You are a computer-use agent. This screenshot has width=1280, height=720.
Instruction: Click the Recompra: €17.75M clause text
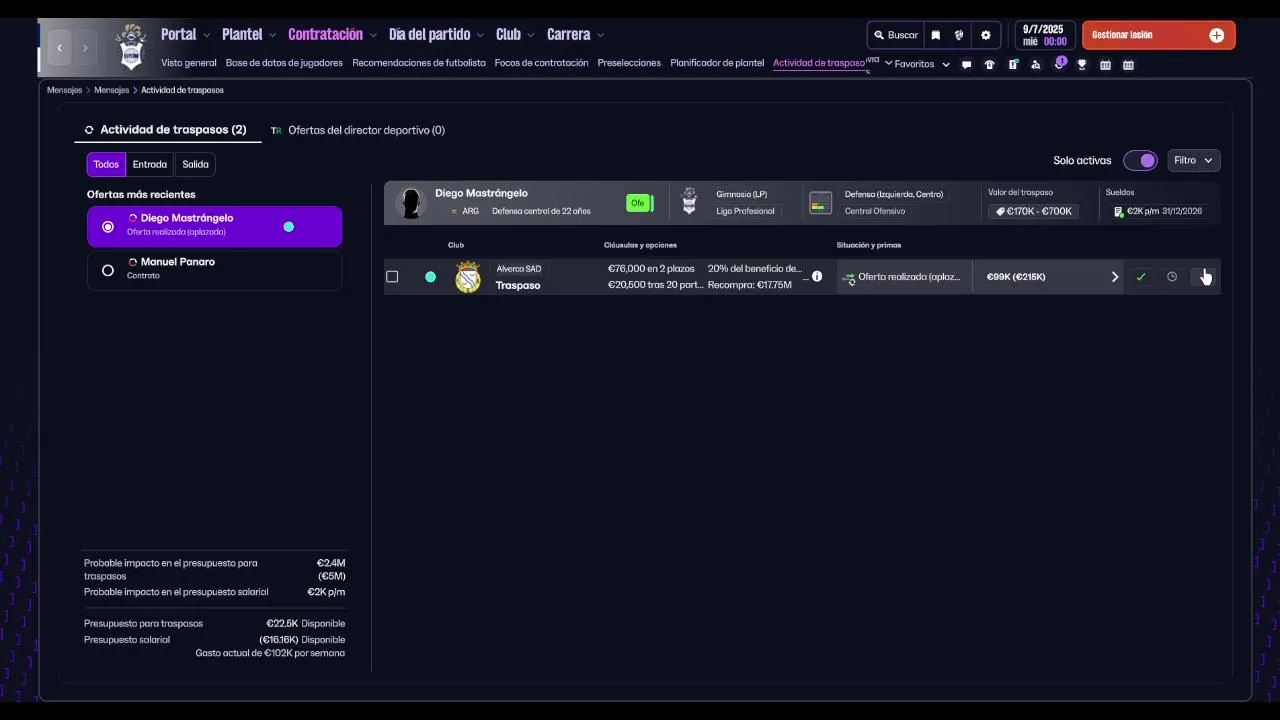tap(749, 285)
